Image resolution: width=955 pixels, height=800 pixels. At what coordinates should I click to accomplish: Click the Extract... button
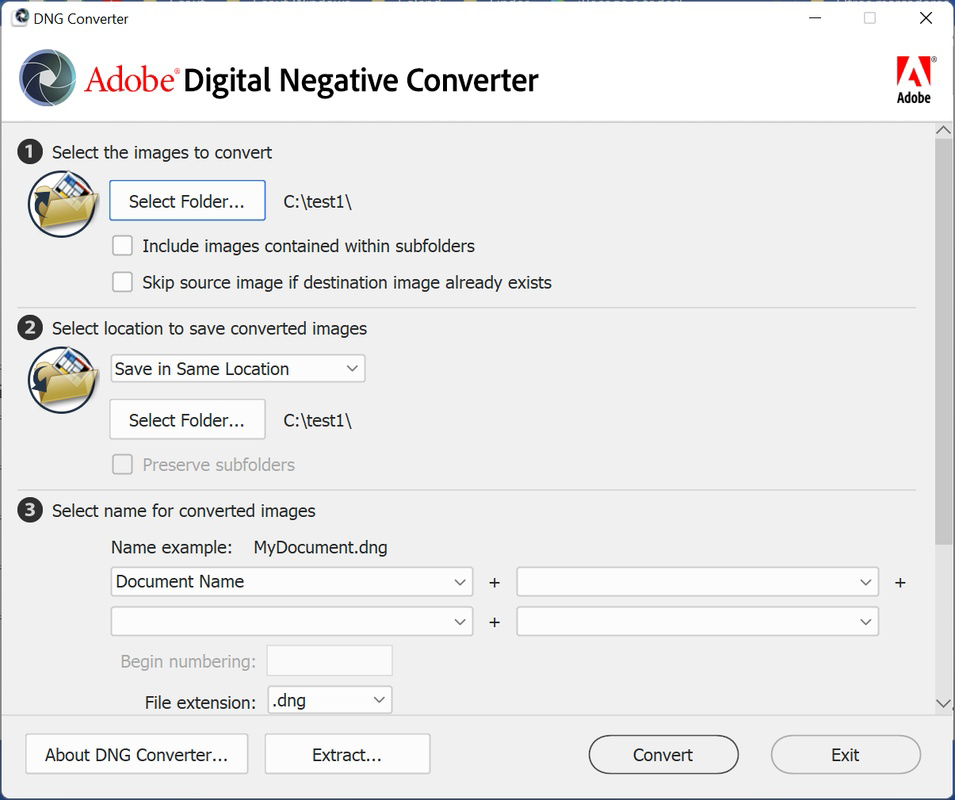tap(347, 754)
